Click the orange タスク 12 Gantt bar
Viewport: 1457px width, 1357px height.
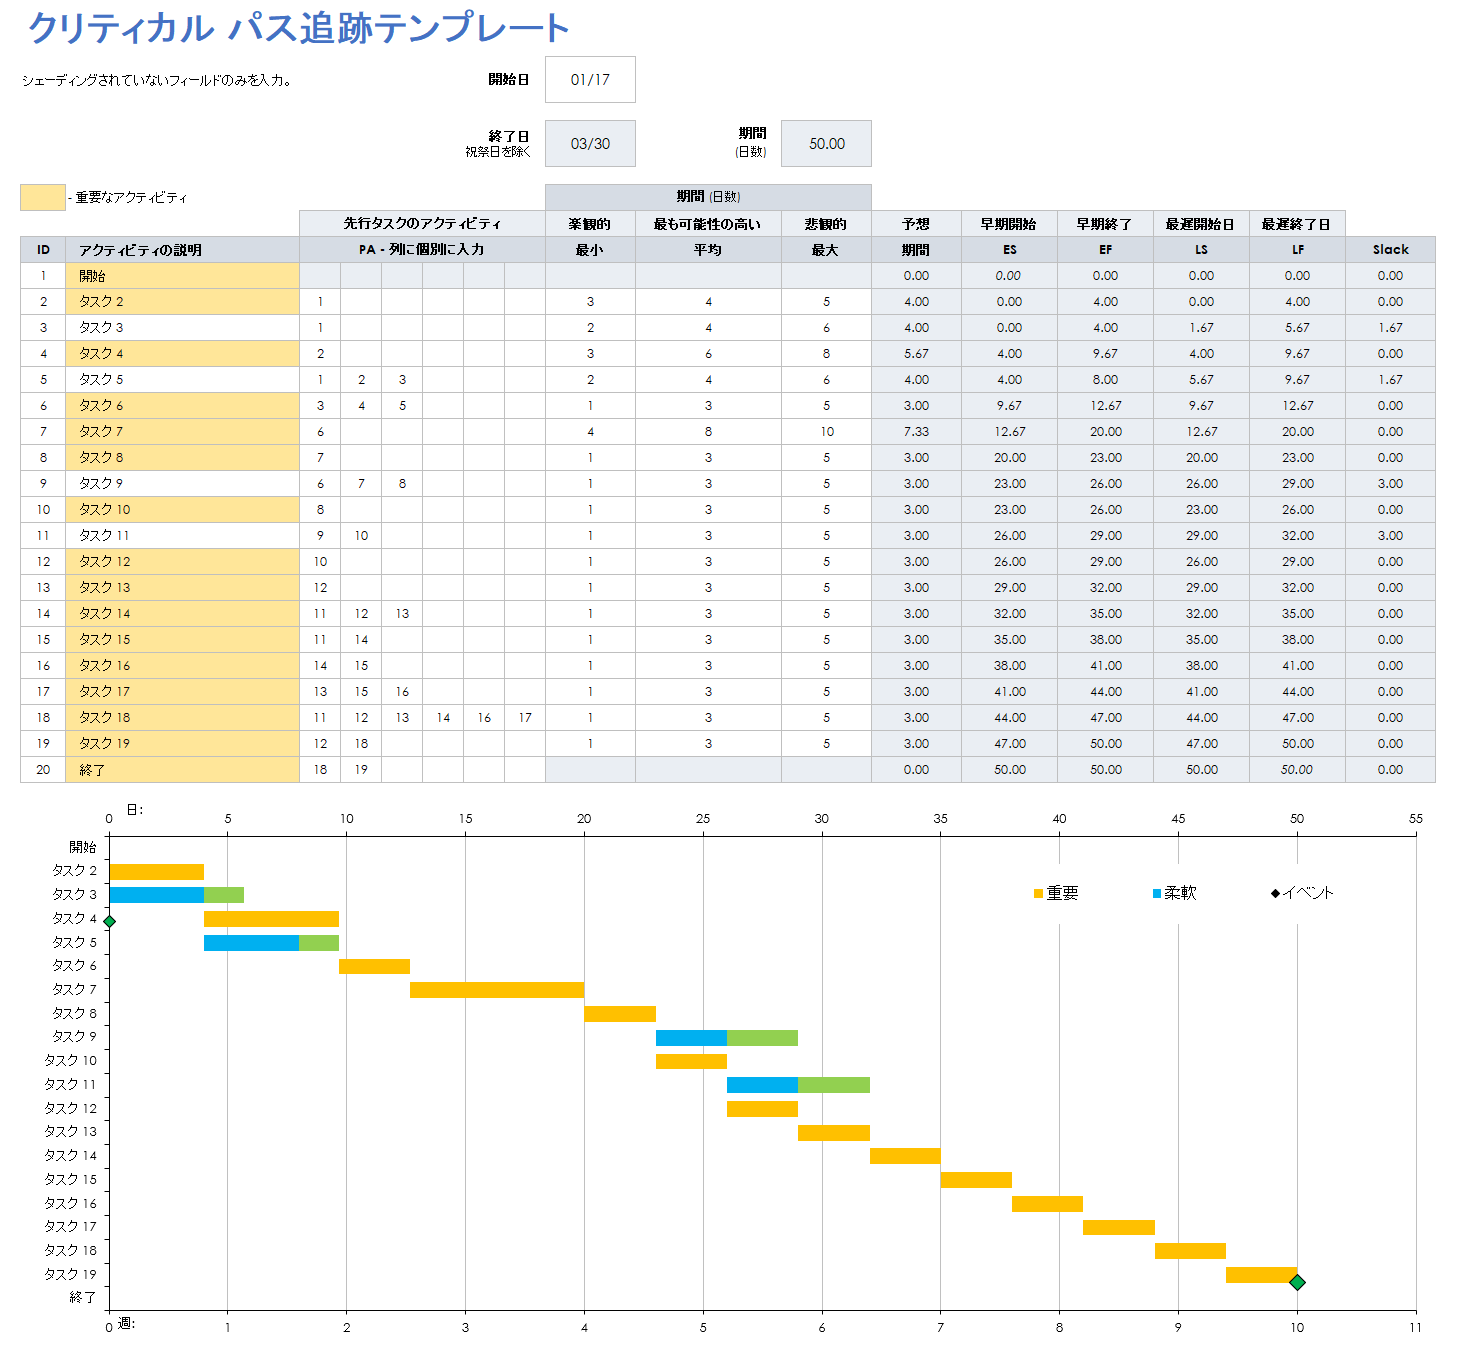click(x=762, y=1109)
